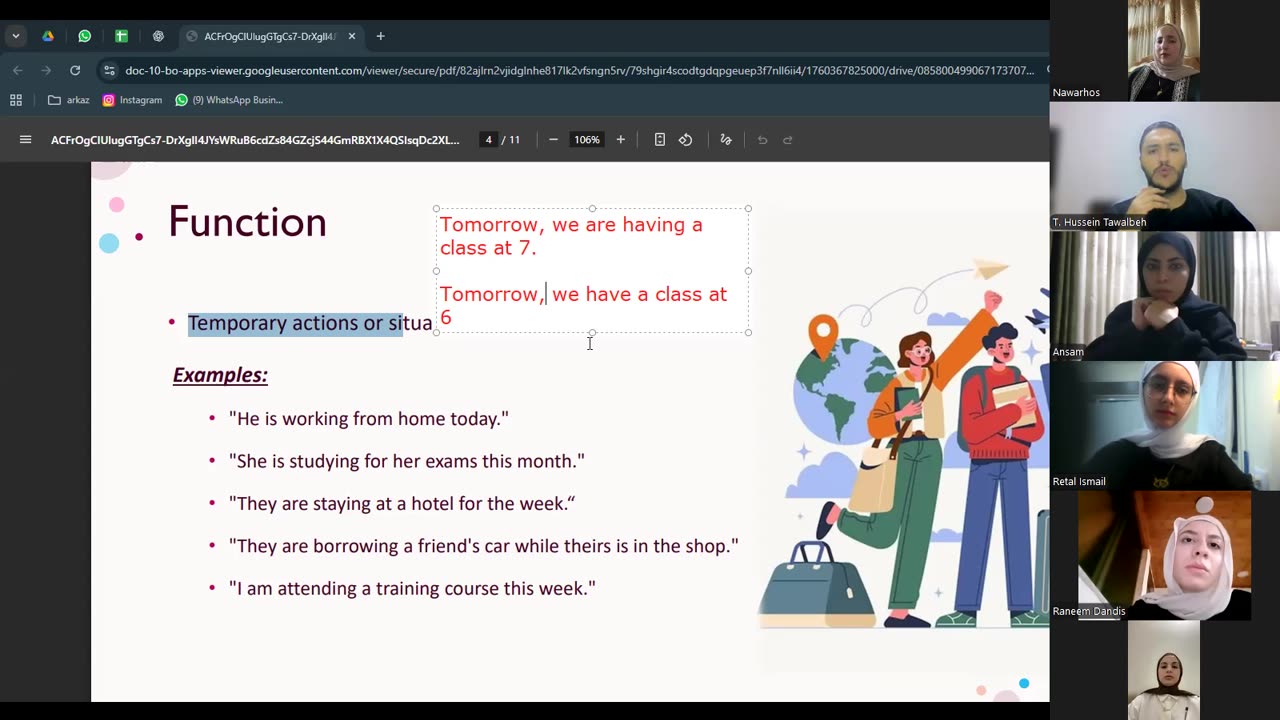Screen dimensions: 1280x720
Task: Select the Nawarhos participant video
Action: (x=1164, y=50)
